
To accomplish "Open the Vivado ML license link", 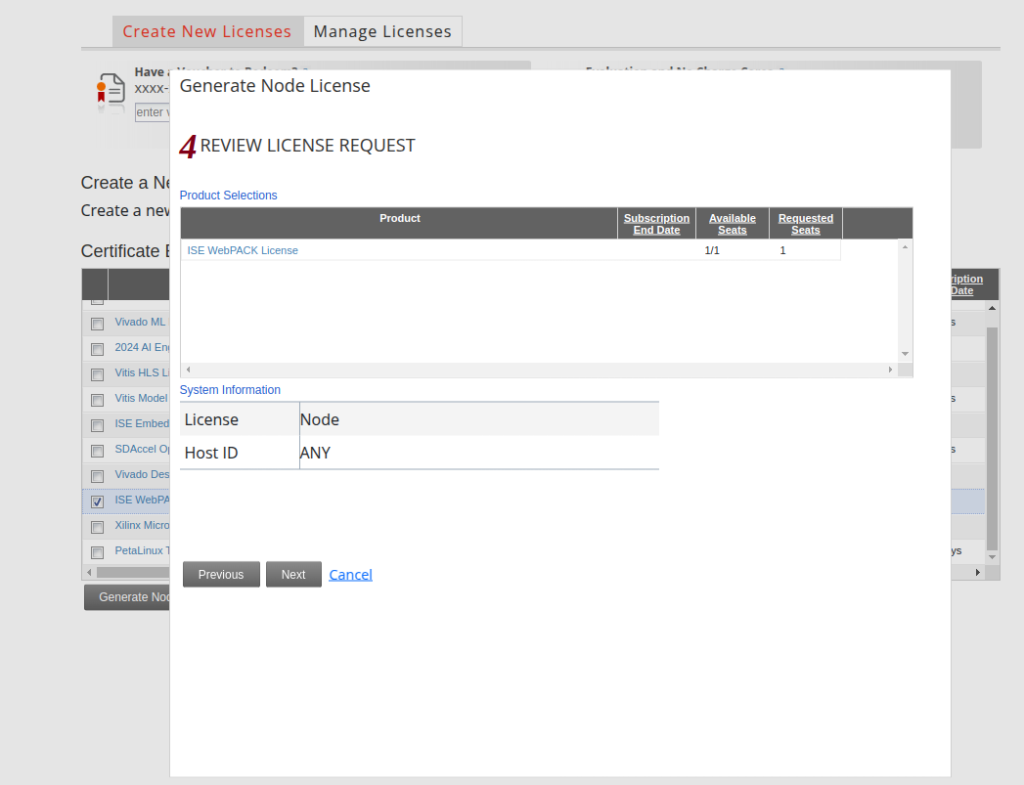I will point(140,322).
